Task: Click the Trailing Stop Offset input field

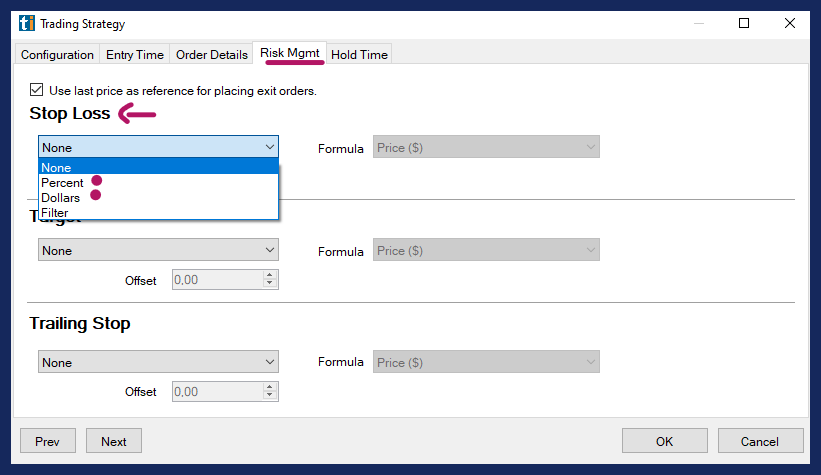Action: [217, 392]
